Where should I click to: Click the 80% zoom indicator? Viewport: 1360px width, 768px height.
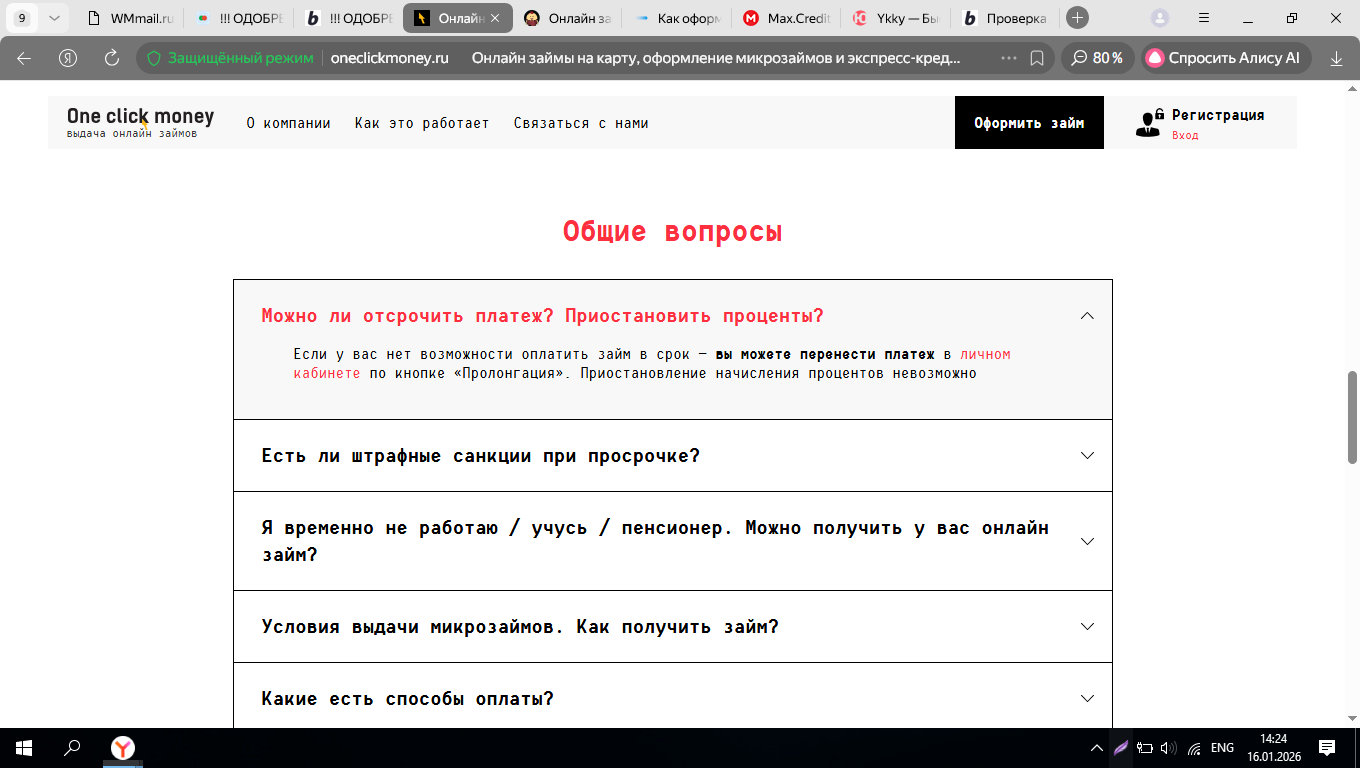coord(1097,58)
